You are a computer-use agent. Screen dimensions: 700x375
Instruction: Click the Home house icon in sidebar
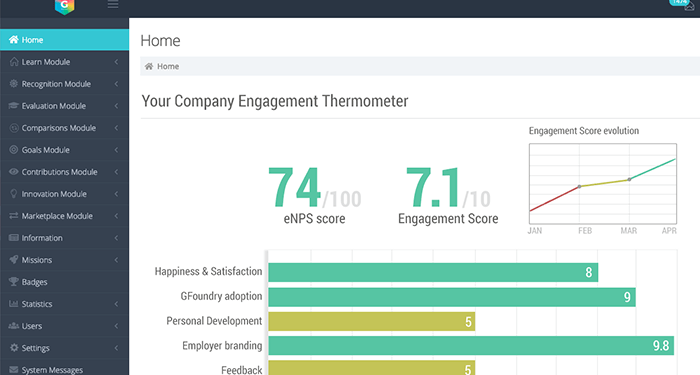coord(14,40)
